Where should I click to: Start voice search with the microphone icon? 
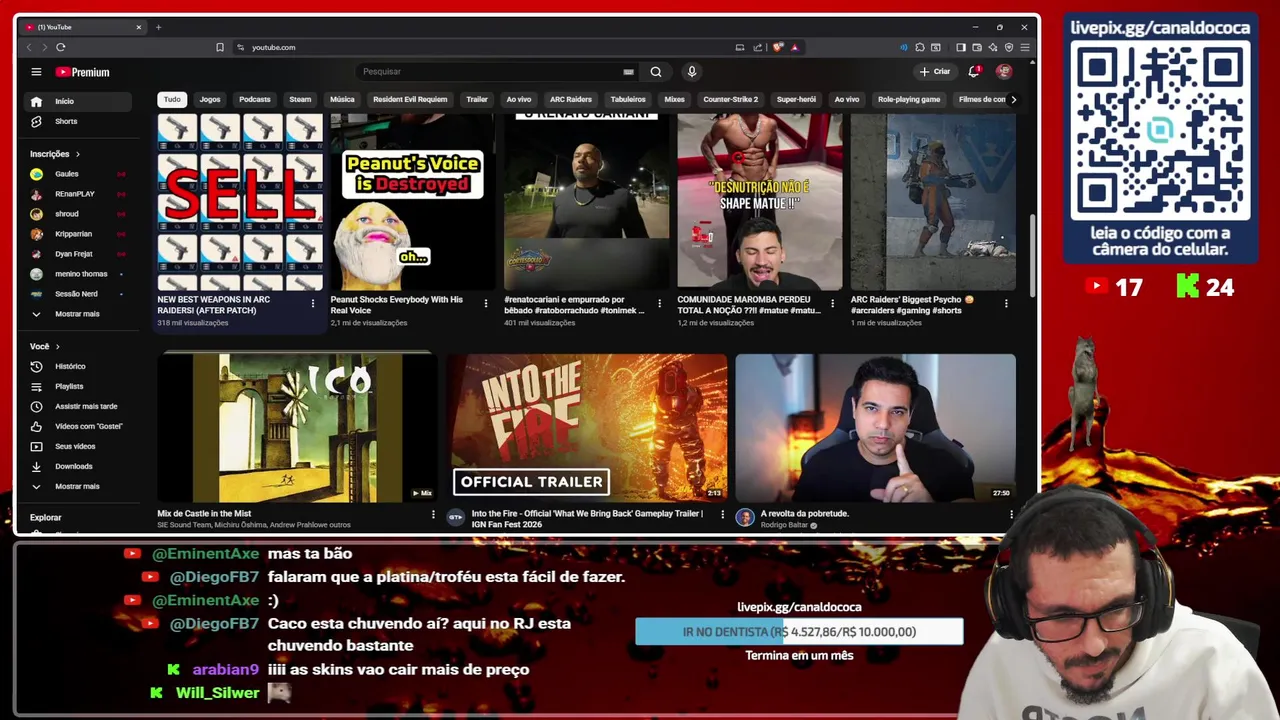[691, 72]
